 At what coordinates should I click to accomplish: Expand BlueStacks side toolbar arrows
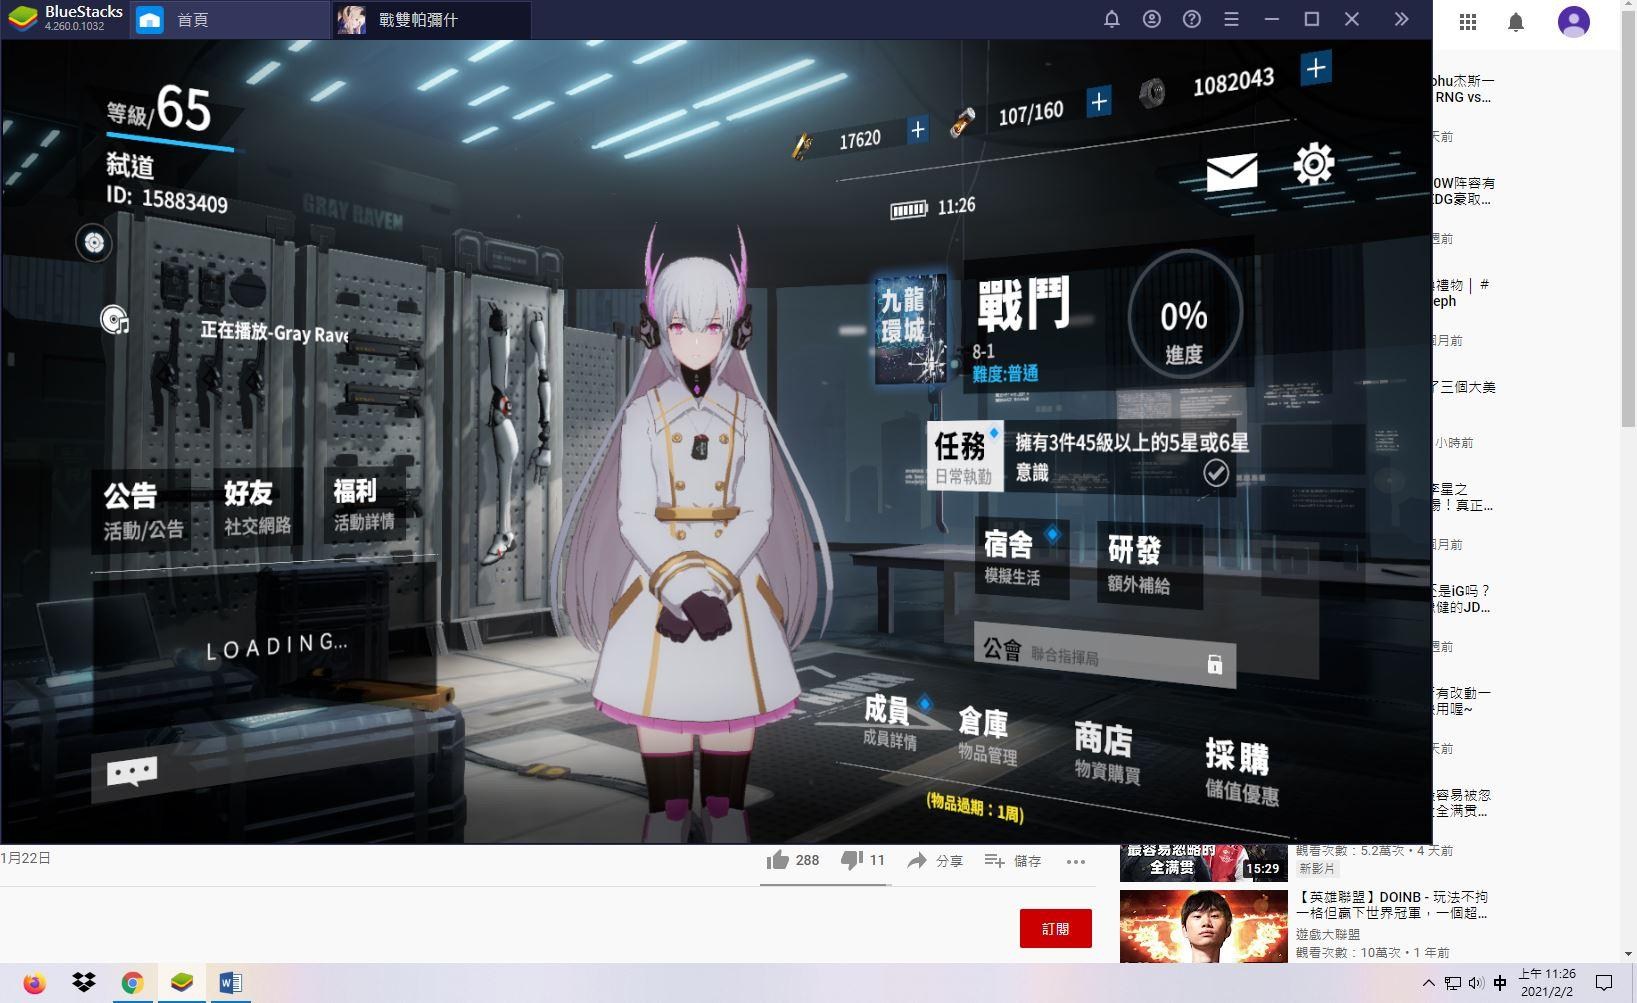(1401, 19)
